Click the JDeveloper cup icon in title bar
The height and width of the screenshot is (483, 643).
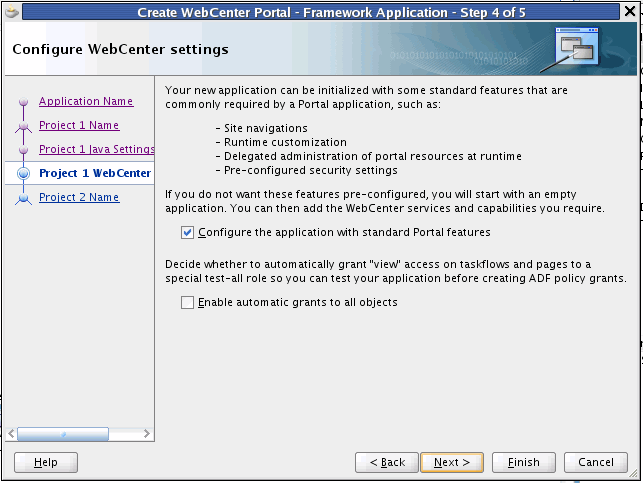(x=12, y=11)
